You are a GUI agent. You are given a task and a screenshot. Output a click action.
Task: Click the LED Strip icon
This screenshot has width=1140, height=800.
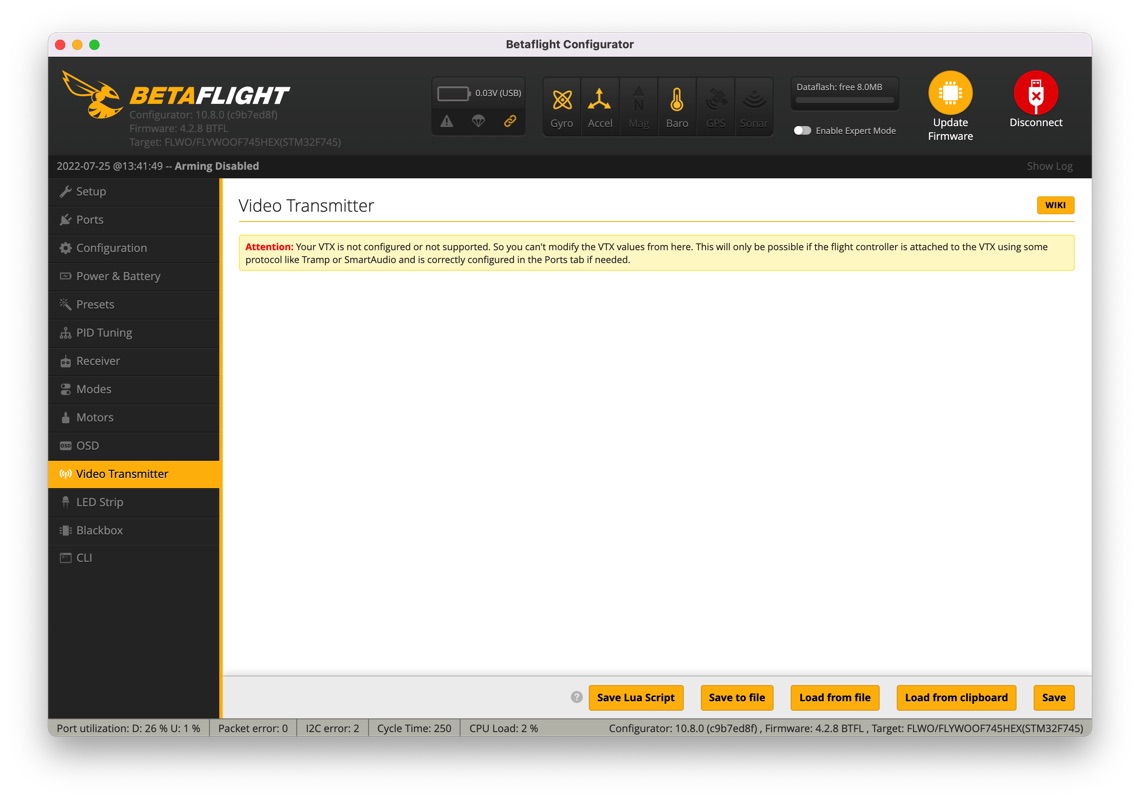[x=65, y=502]
